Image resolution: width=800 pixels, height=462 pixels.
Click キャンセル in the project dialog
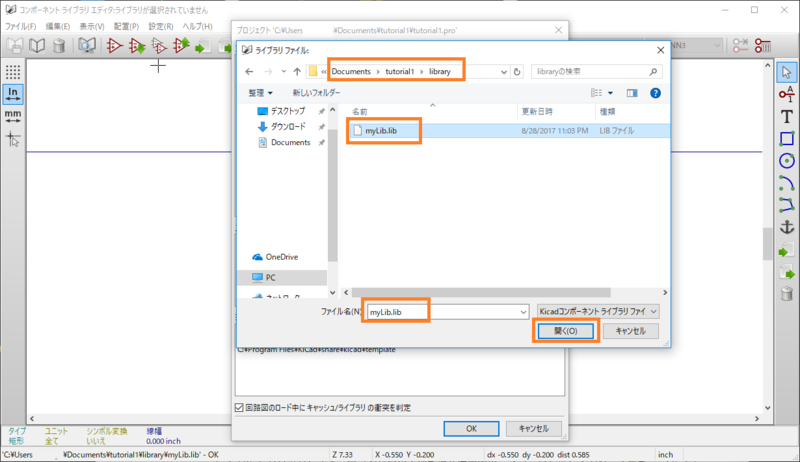pyautogui.click(x=534, y=429)
